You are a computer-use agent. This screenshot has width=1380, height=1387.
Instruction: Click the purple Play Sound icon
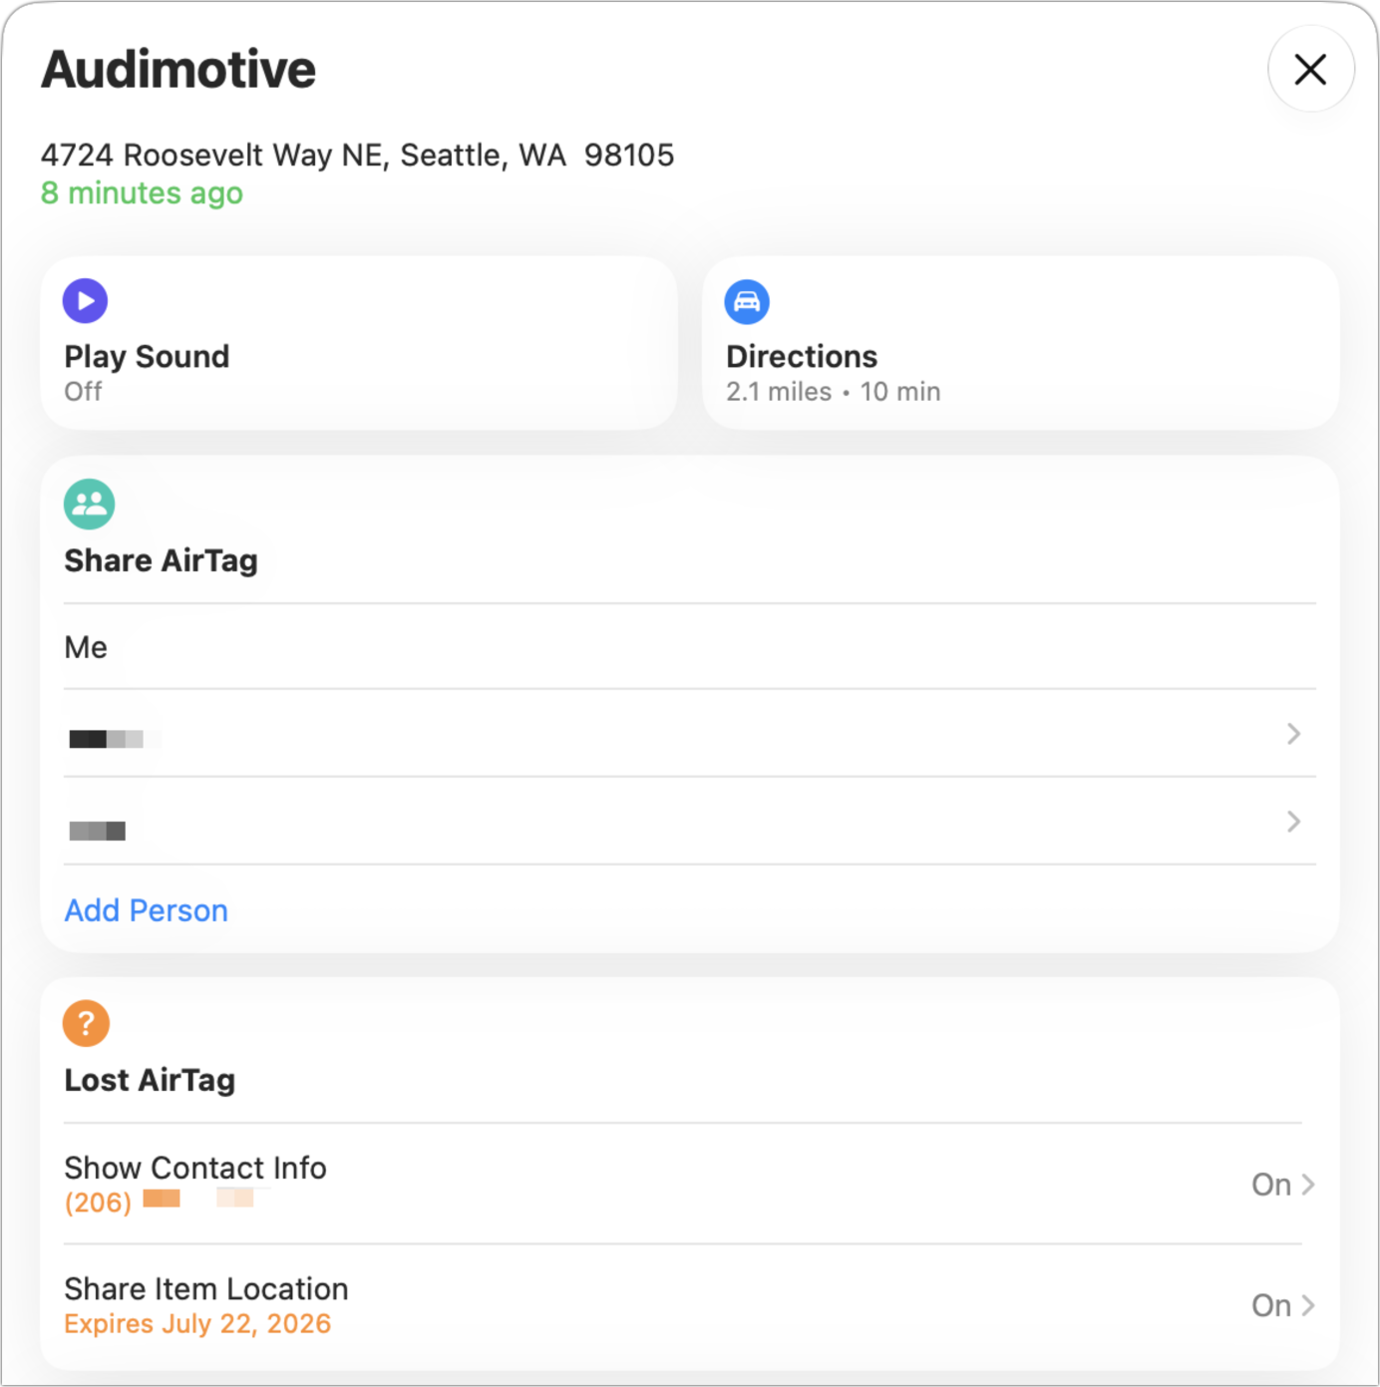(x=85, y=301)
